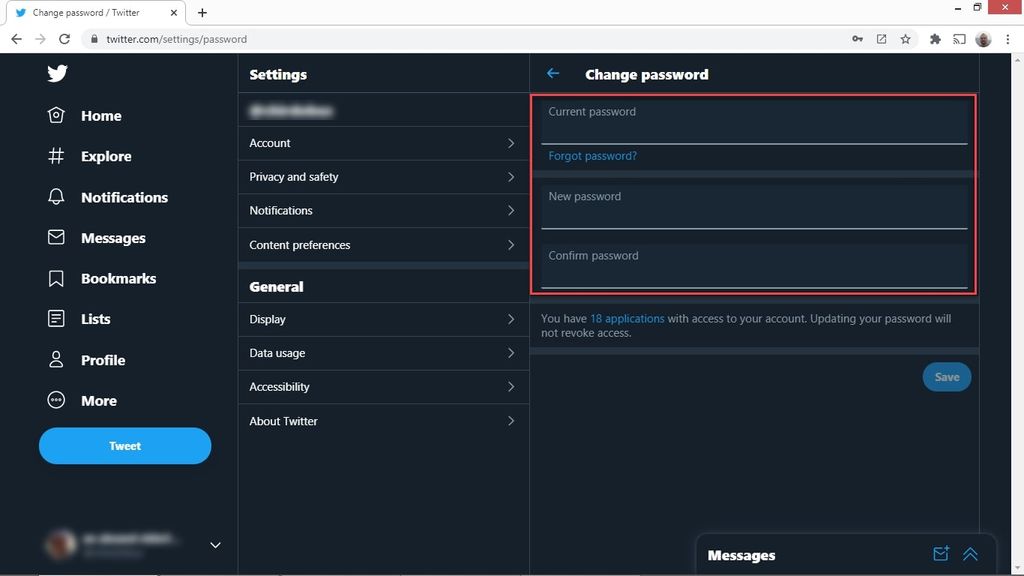Open Bookmarks via the bookmark icon
The width and height of the screenshot is (1024, 576).
pyautogui.click(x=57, y=278)
